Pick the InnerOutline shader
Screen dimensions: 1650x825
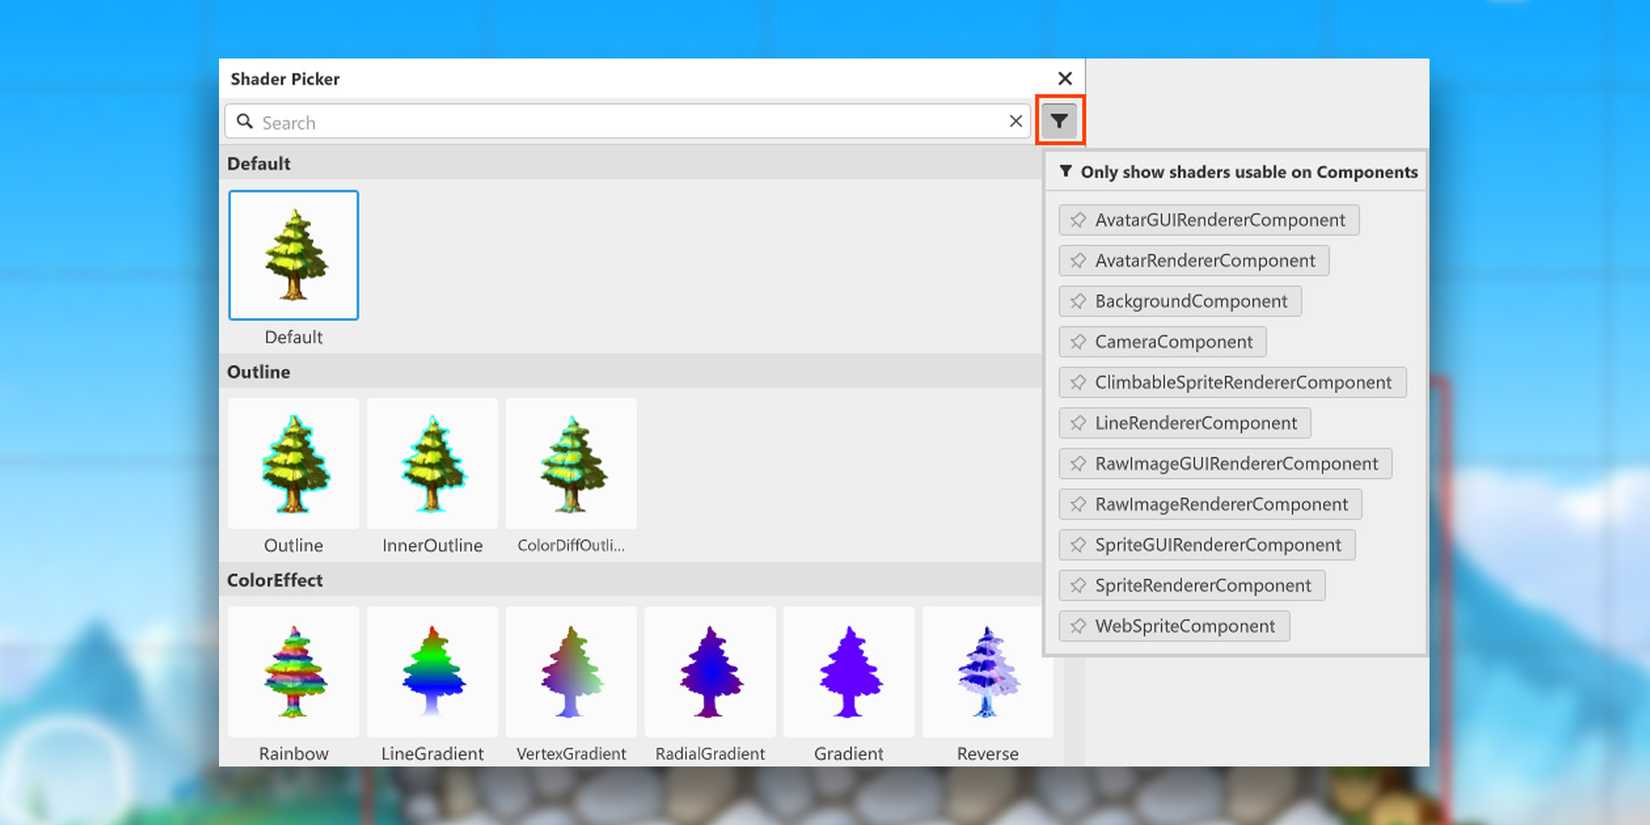point(432,463)
